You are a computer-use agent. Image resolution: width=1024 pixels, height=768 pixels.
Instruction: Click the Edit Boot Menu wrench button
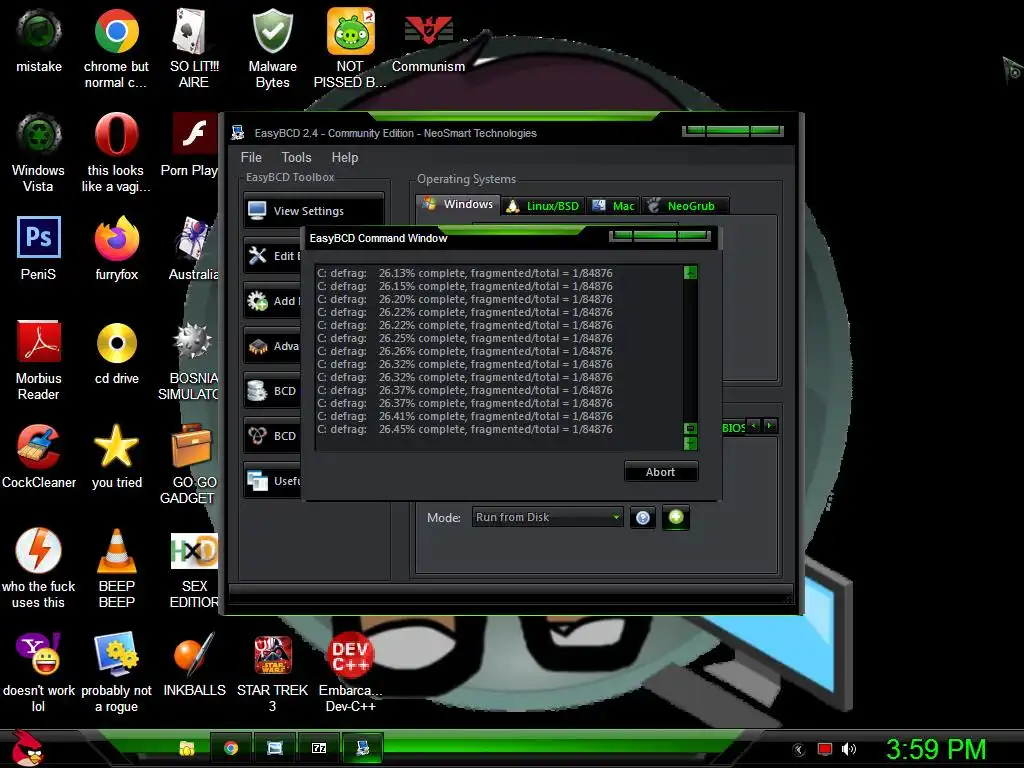click(273, 255)
